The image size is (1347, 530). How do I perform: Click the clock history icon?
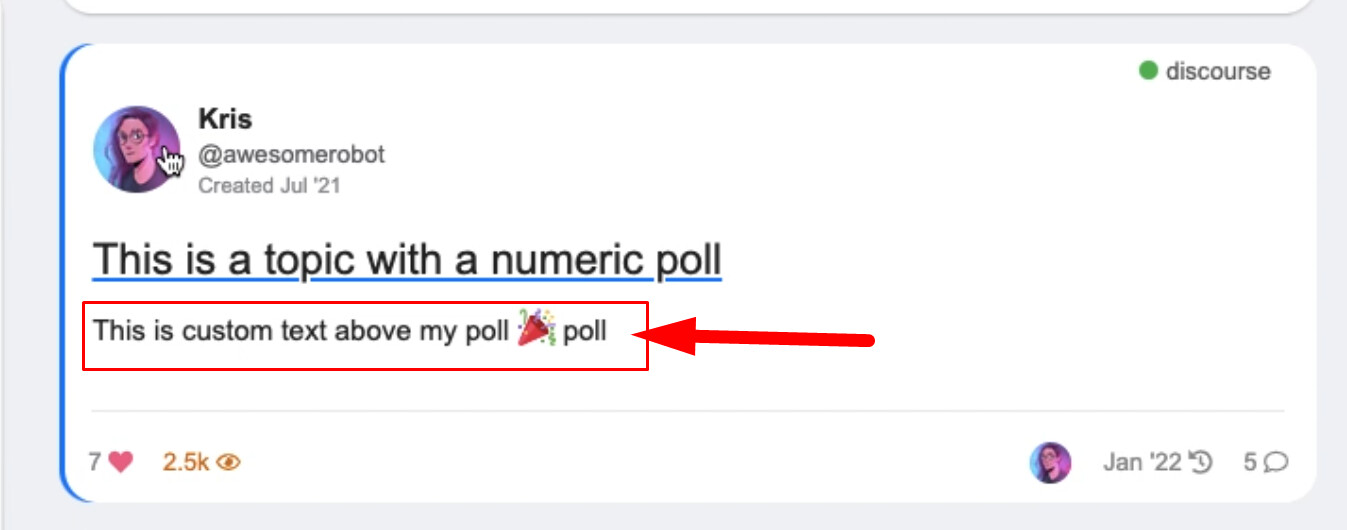tap(1201, 462)
